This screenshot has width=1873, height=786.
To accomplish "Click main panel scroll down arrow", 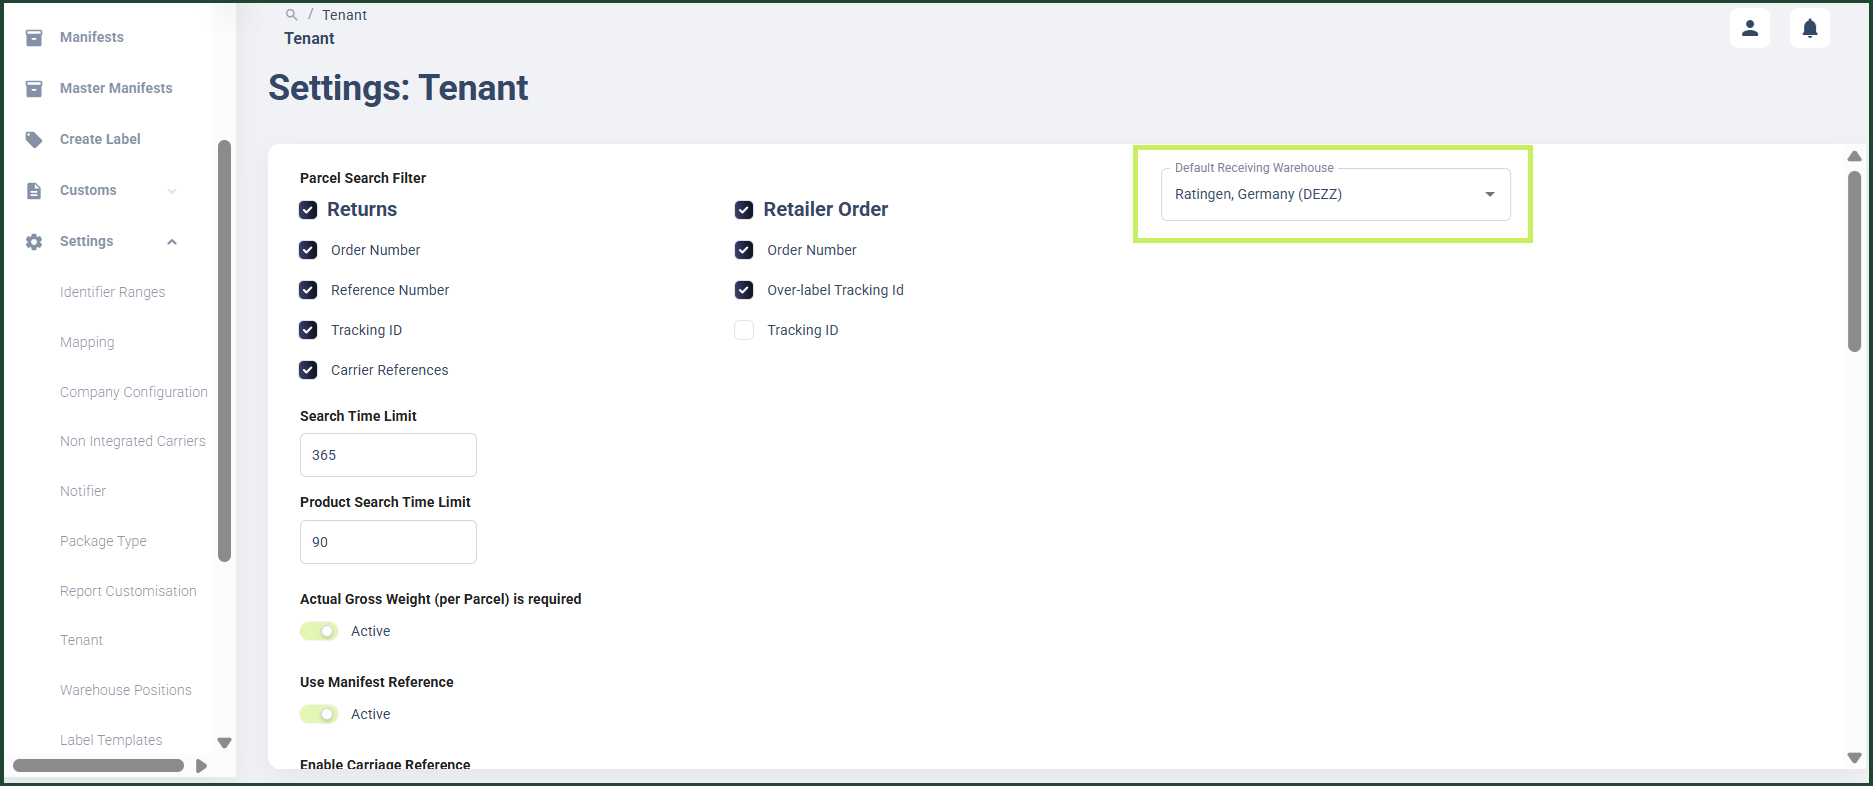I will (1854, 758).
